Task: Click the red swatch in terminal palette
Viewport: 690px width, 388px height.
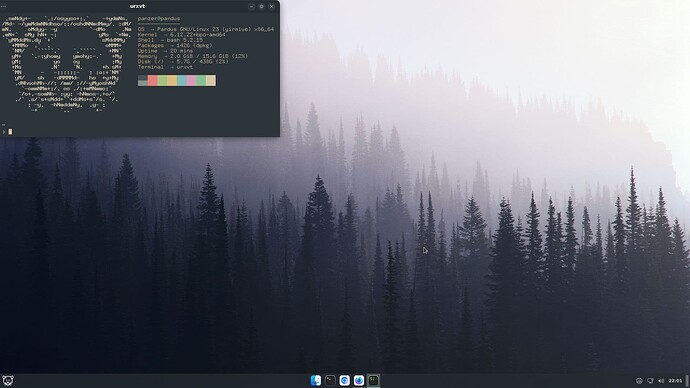Action: 153,81
